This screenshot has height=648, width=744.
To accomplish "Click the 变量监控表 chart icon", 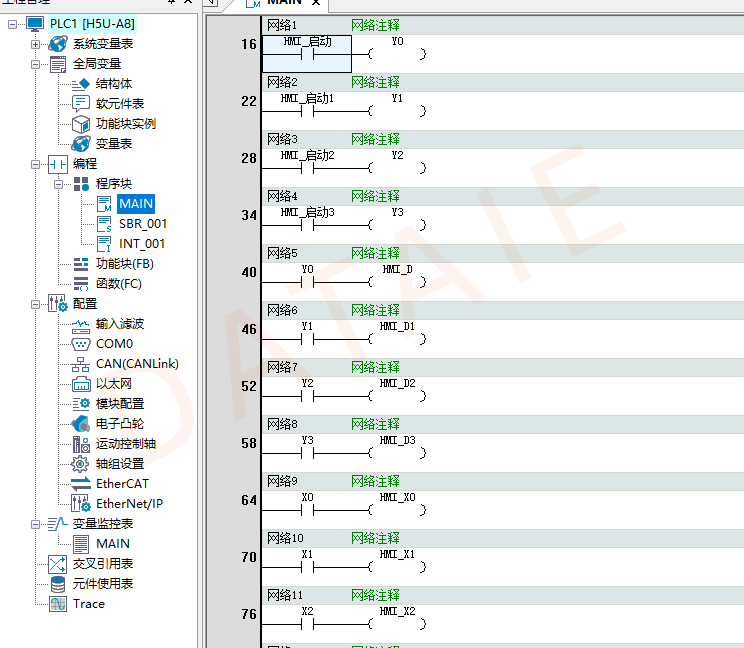I will point(58,524).
